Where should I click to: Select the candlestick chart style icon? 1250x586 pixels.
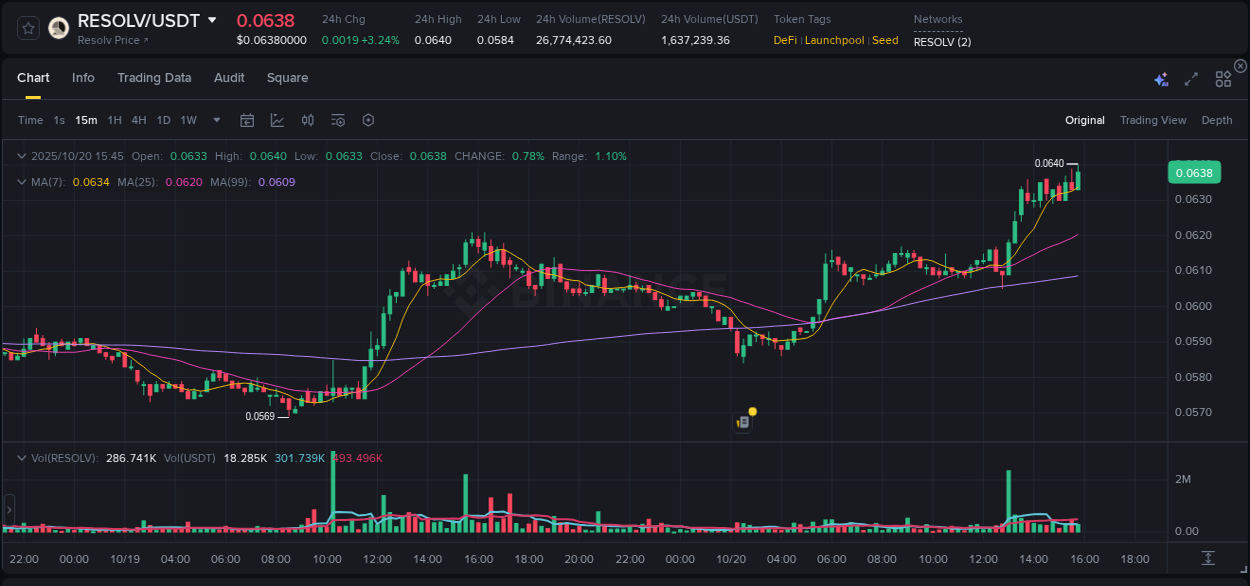pyautogui.click(x=308, y=120)
